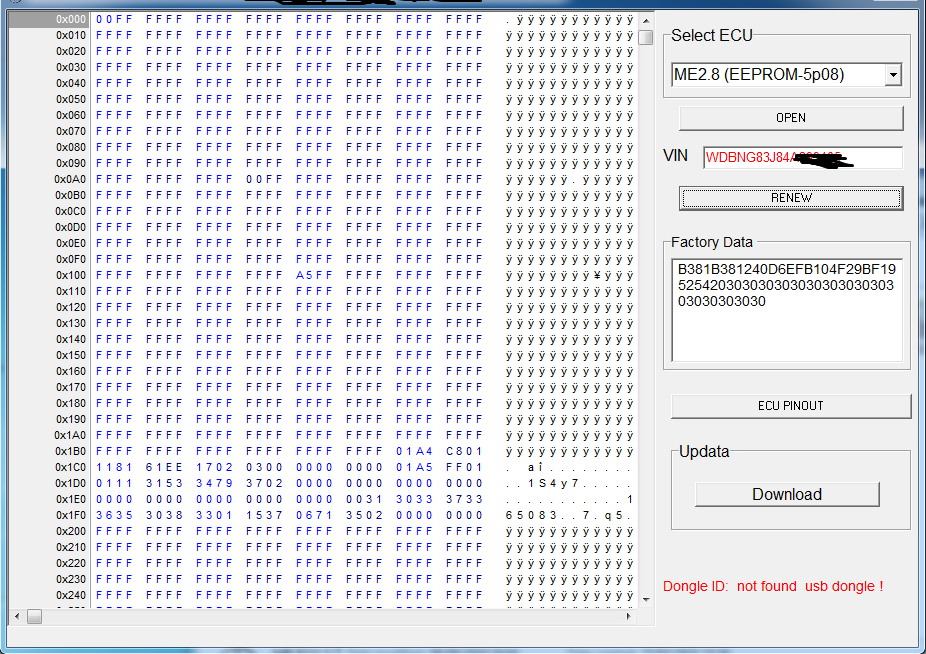Click the OPEN button

pyautogui.click(x=790, y=118)
